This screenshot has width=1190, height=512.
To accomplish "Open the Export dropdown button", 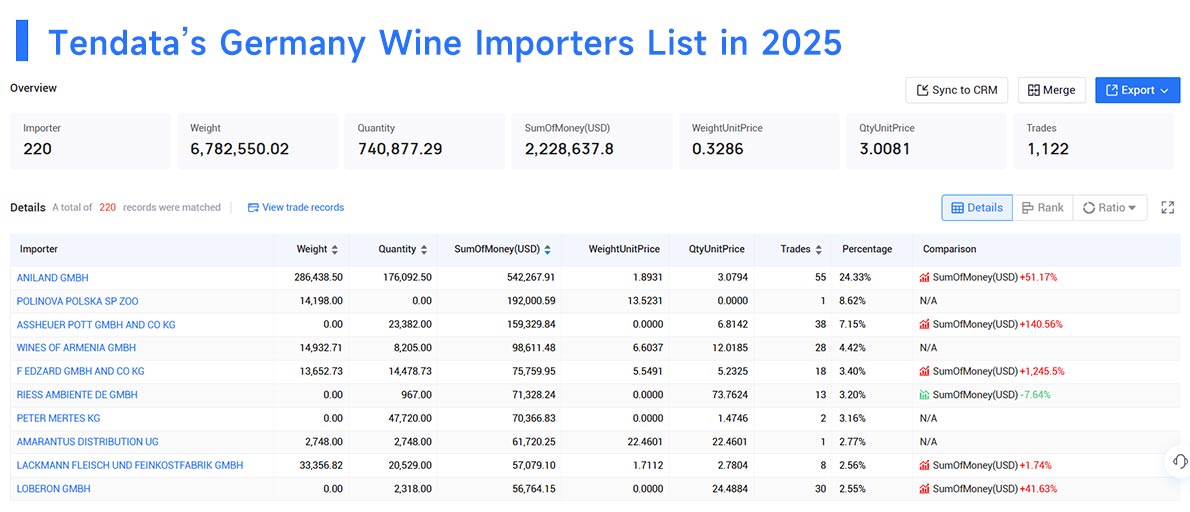I will pyautogui.click(x=1137, y=90).
